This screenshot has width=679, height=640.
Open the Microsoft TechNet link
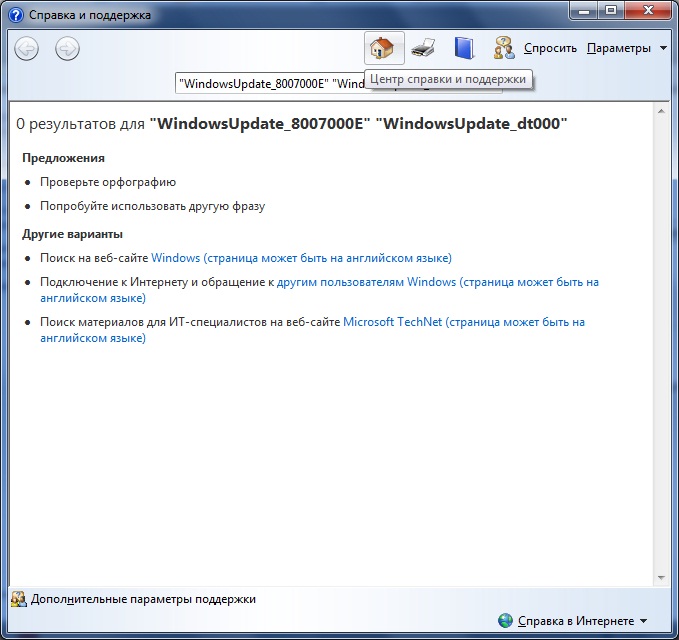(x=312, y=330)
